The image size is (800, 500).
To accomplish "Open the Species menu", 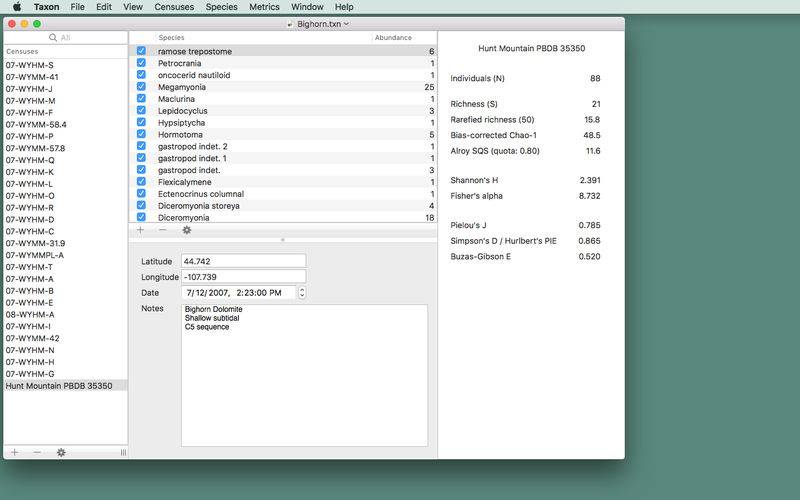I will point(221,7).
